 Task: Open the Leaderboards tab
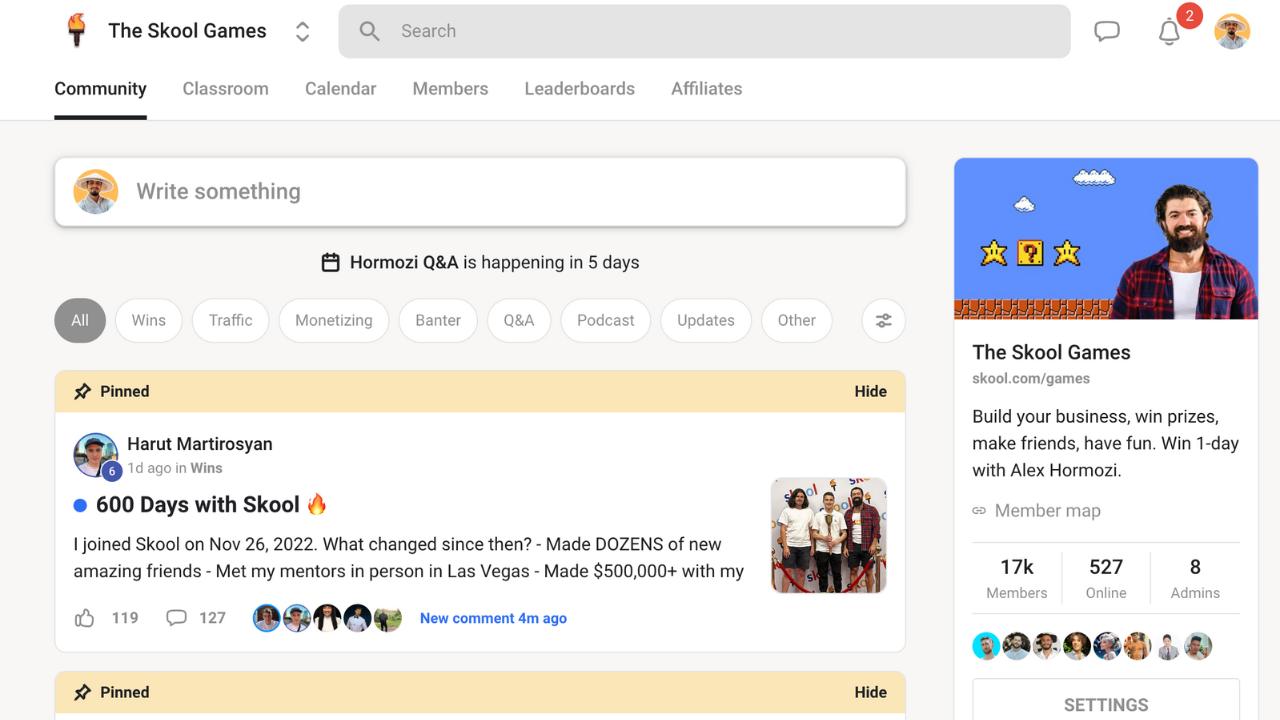click(579, 89)
